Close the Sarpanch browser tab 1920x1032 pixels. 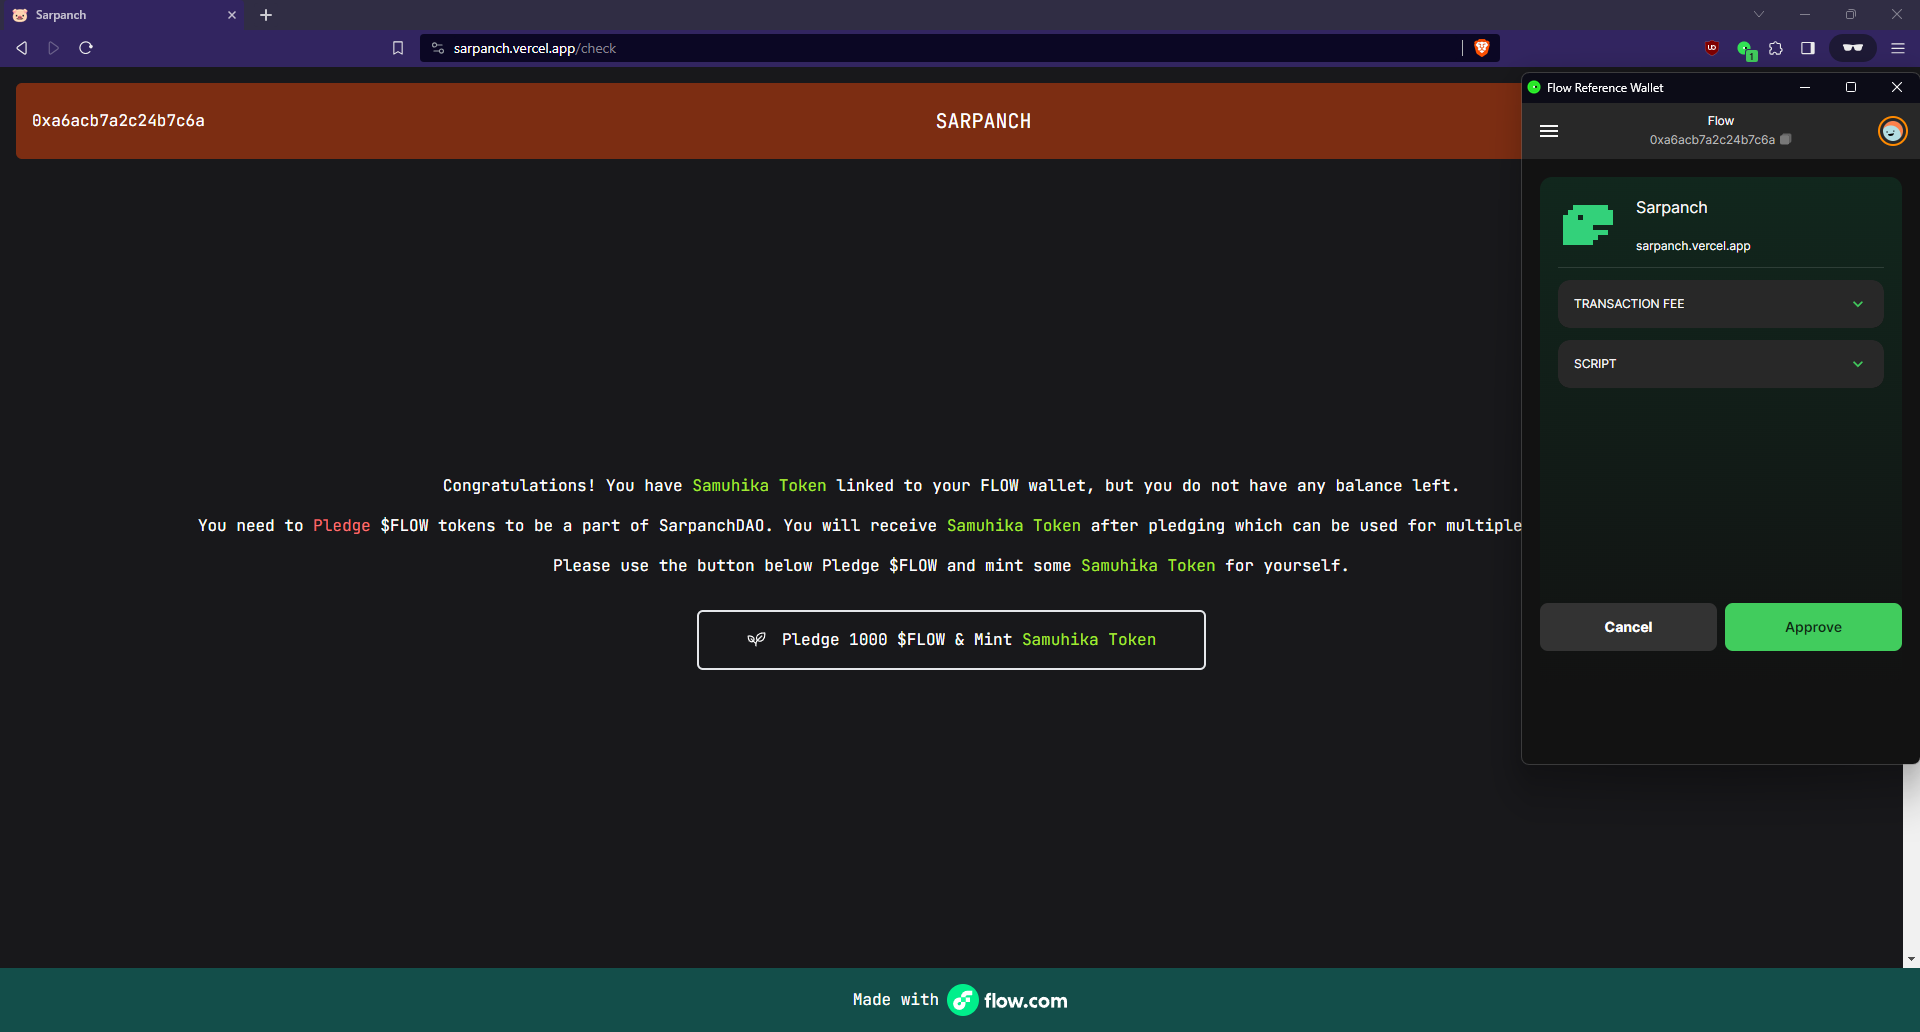[x=232, y=15]
